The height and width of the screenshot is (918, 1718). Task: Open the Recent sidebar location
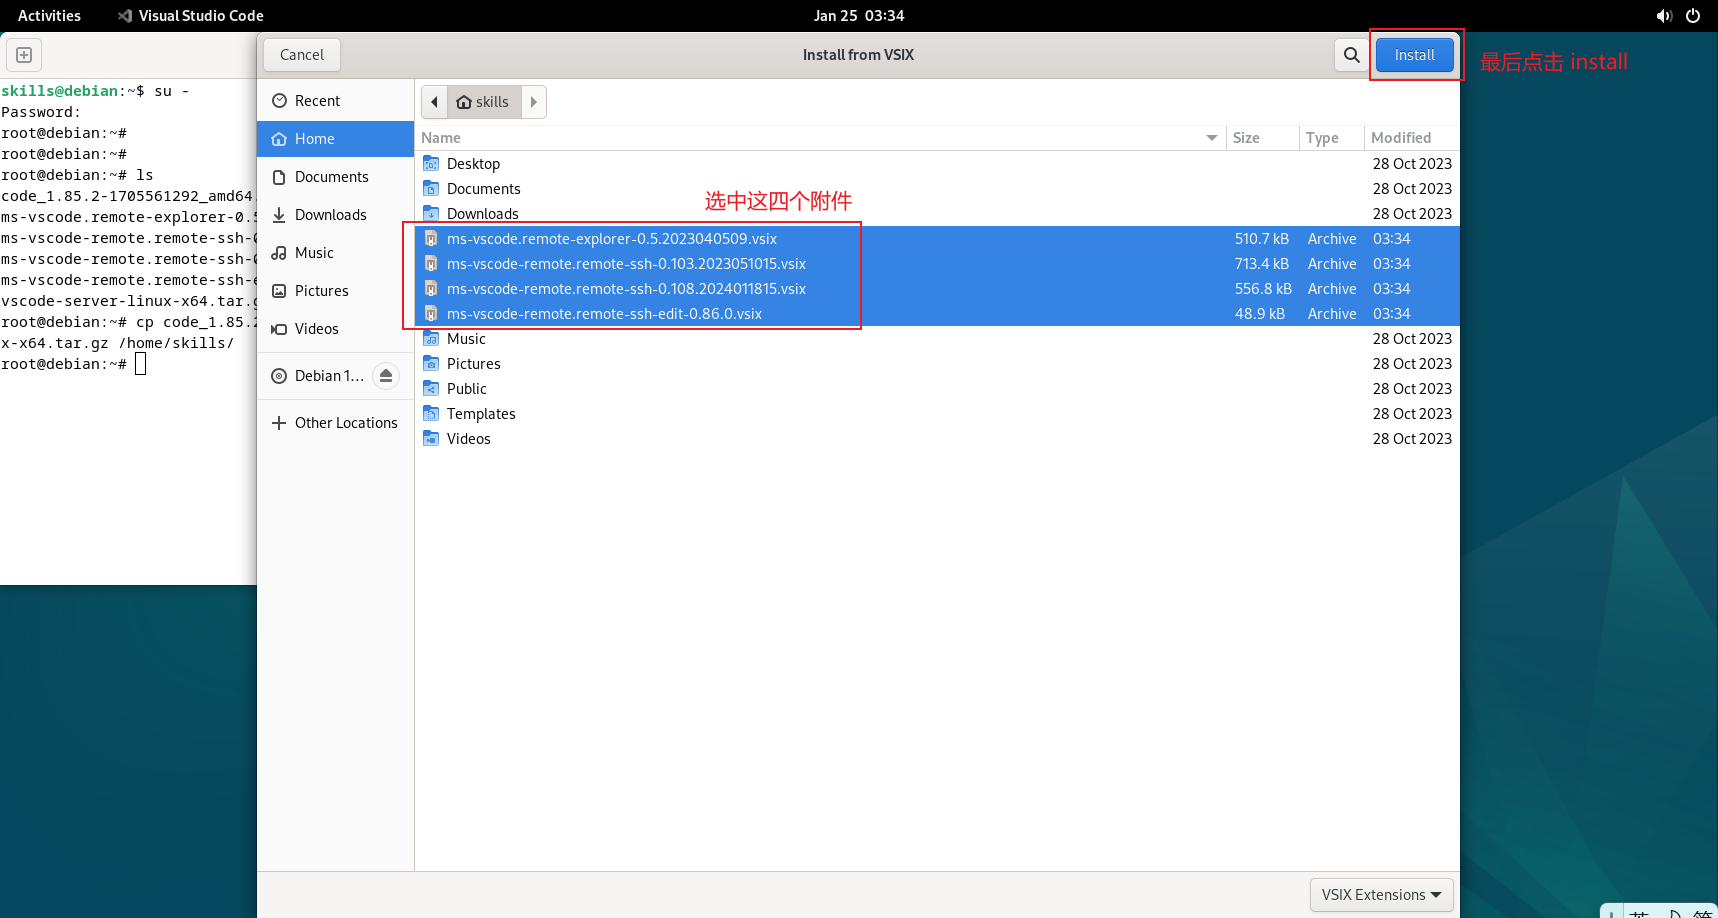point(335,101)
